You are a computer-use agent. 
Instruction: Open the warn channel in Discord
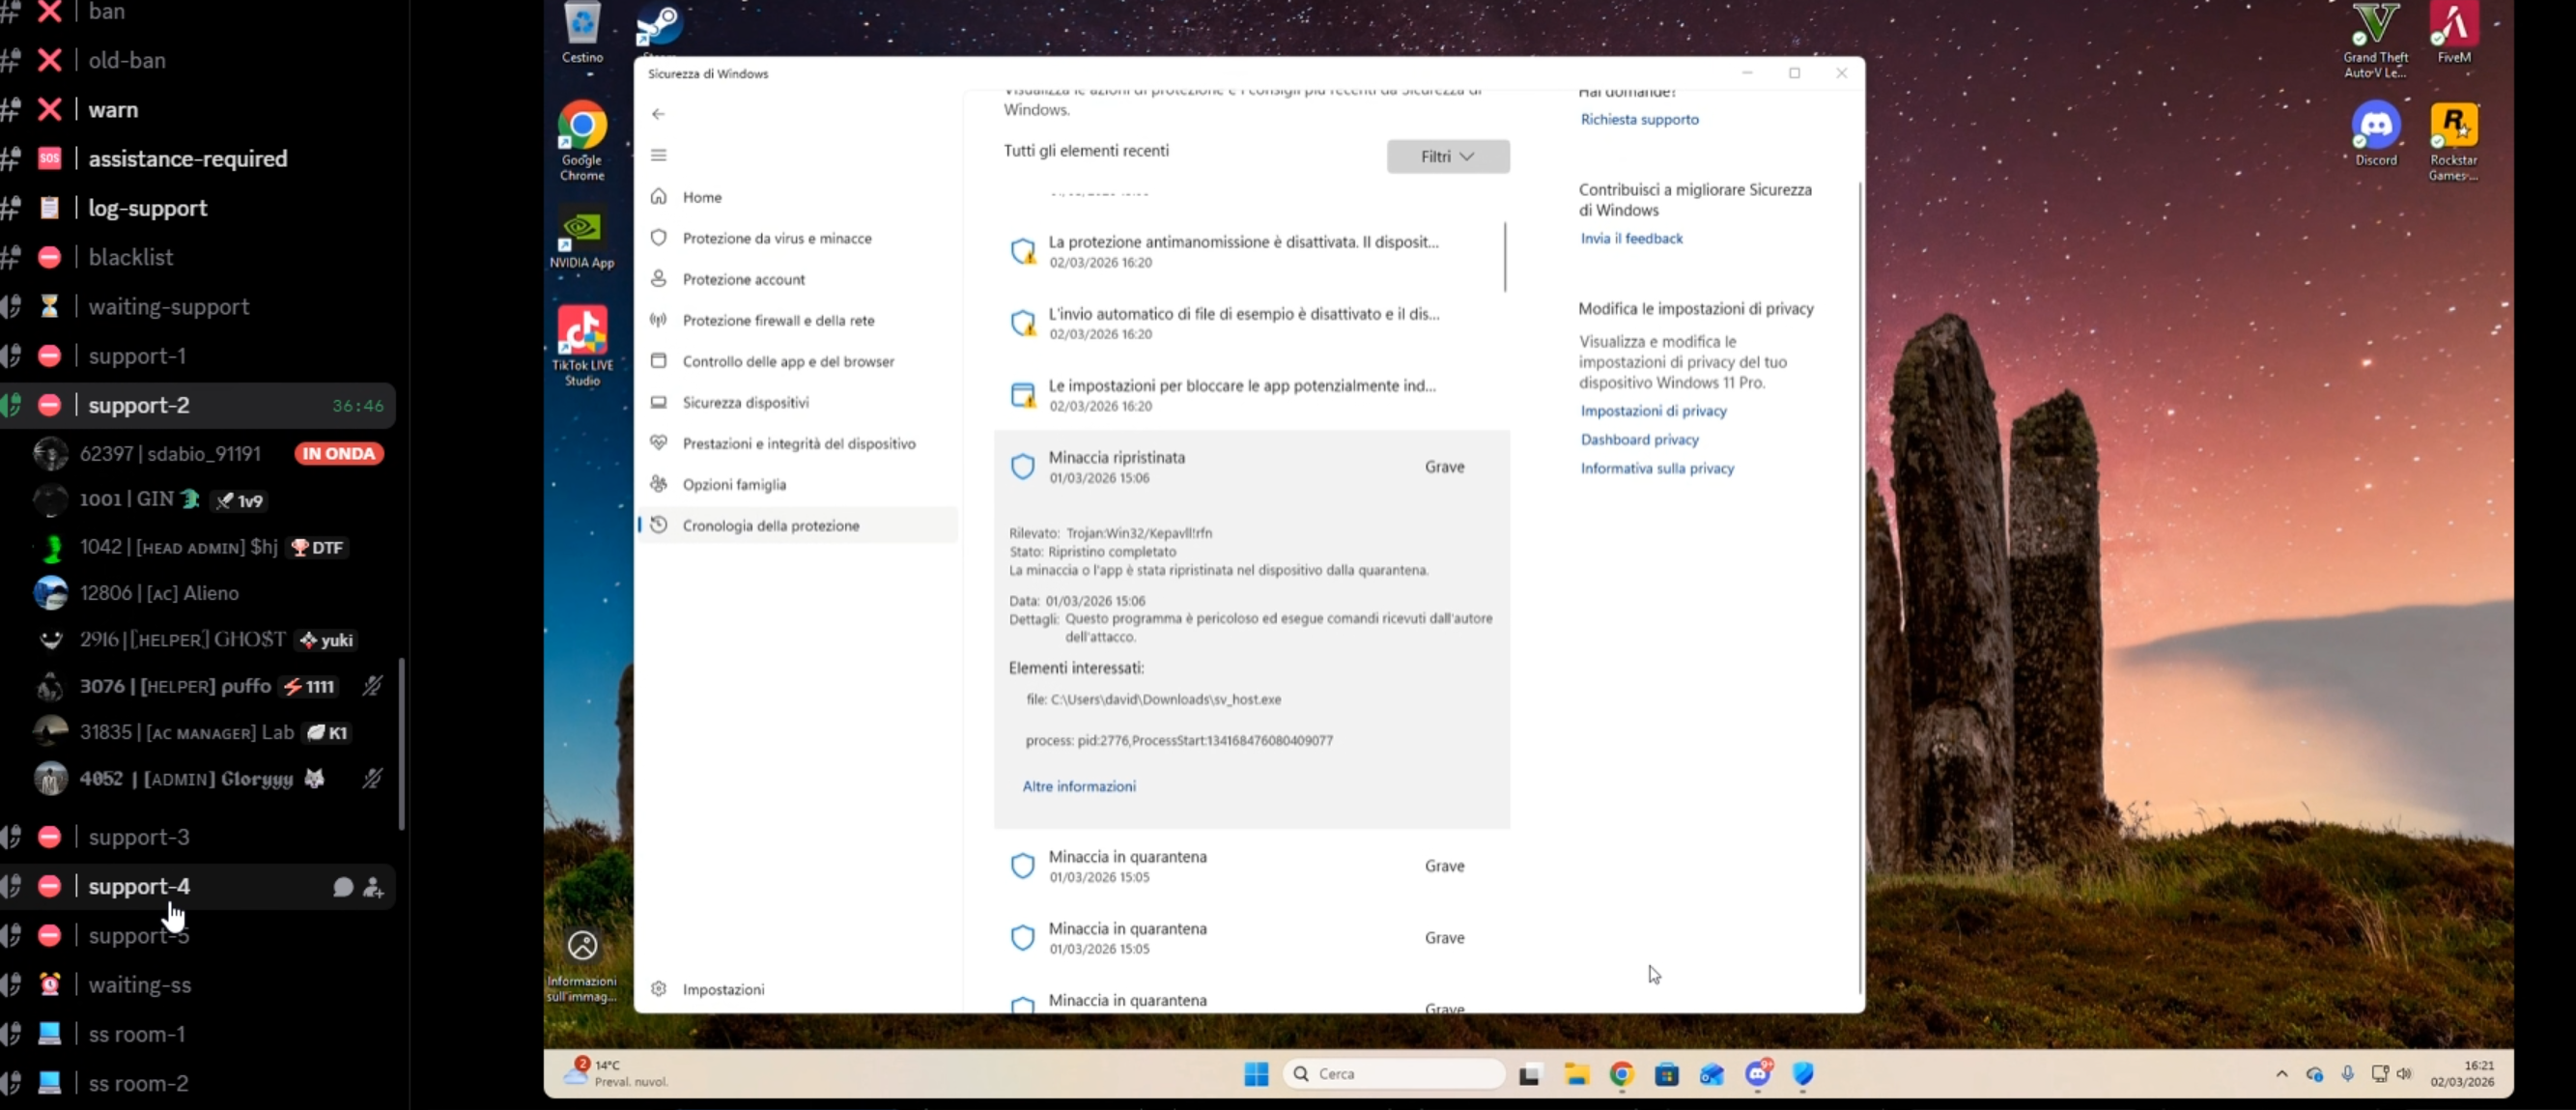click(x=197, y=109)
